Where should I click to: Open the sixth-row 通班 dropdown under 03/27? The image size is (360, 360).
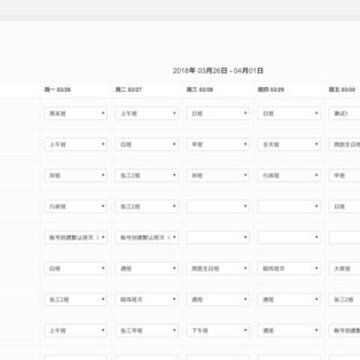coord(147,268)
